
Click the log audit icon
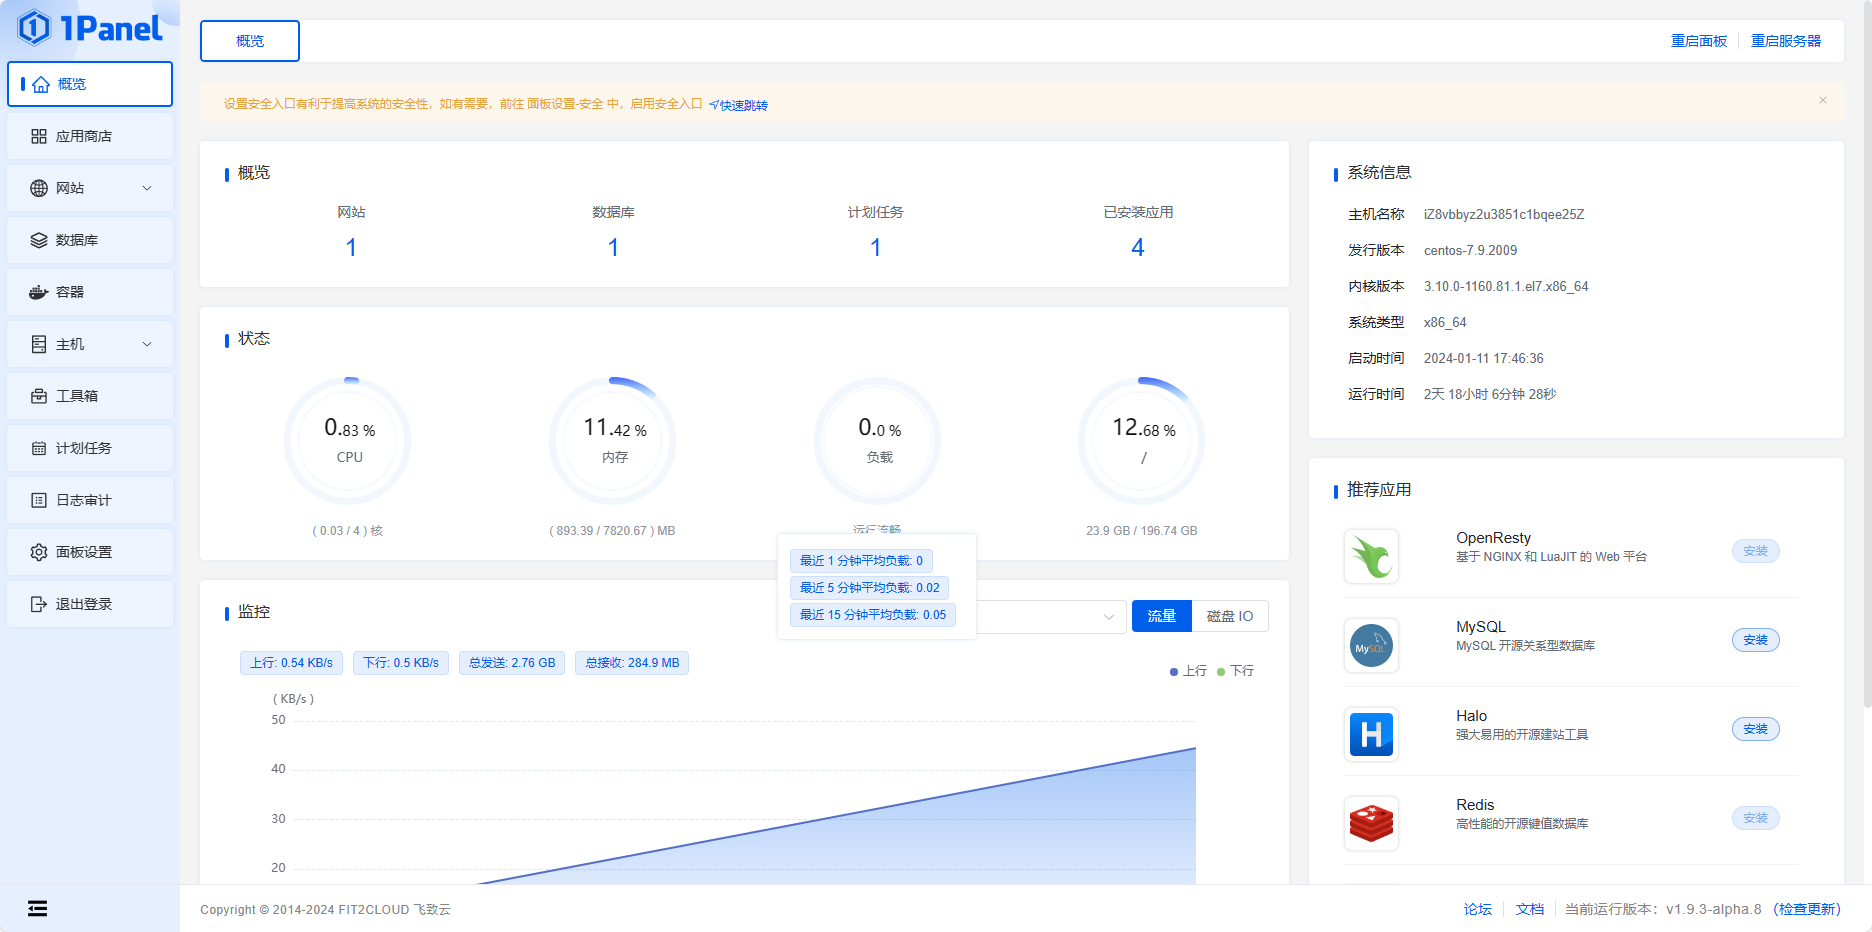click(39, 500)
